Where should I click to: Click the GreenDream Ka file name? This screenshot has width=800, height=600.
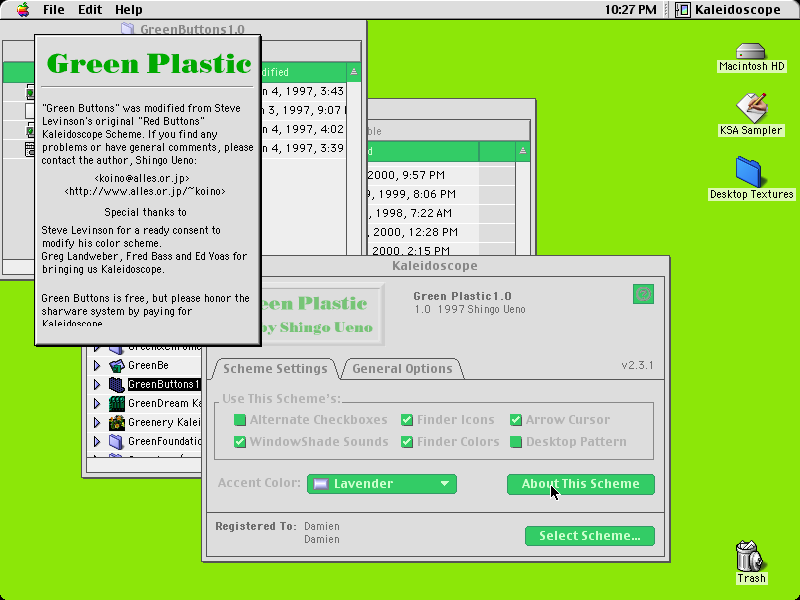tap(164, 404)
